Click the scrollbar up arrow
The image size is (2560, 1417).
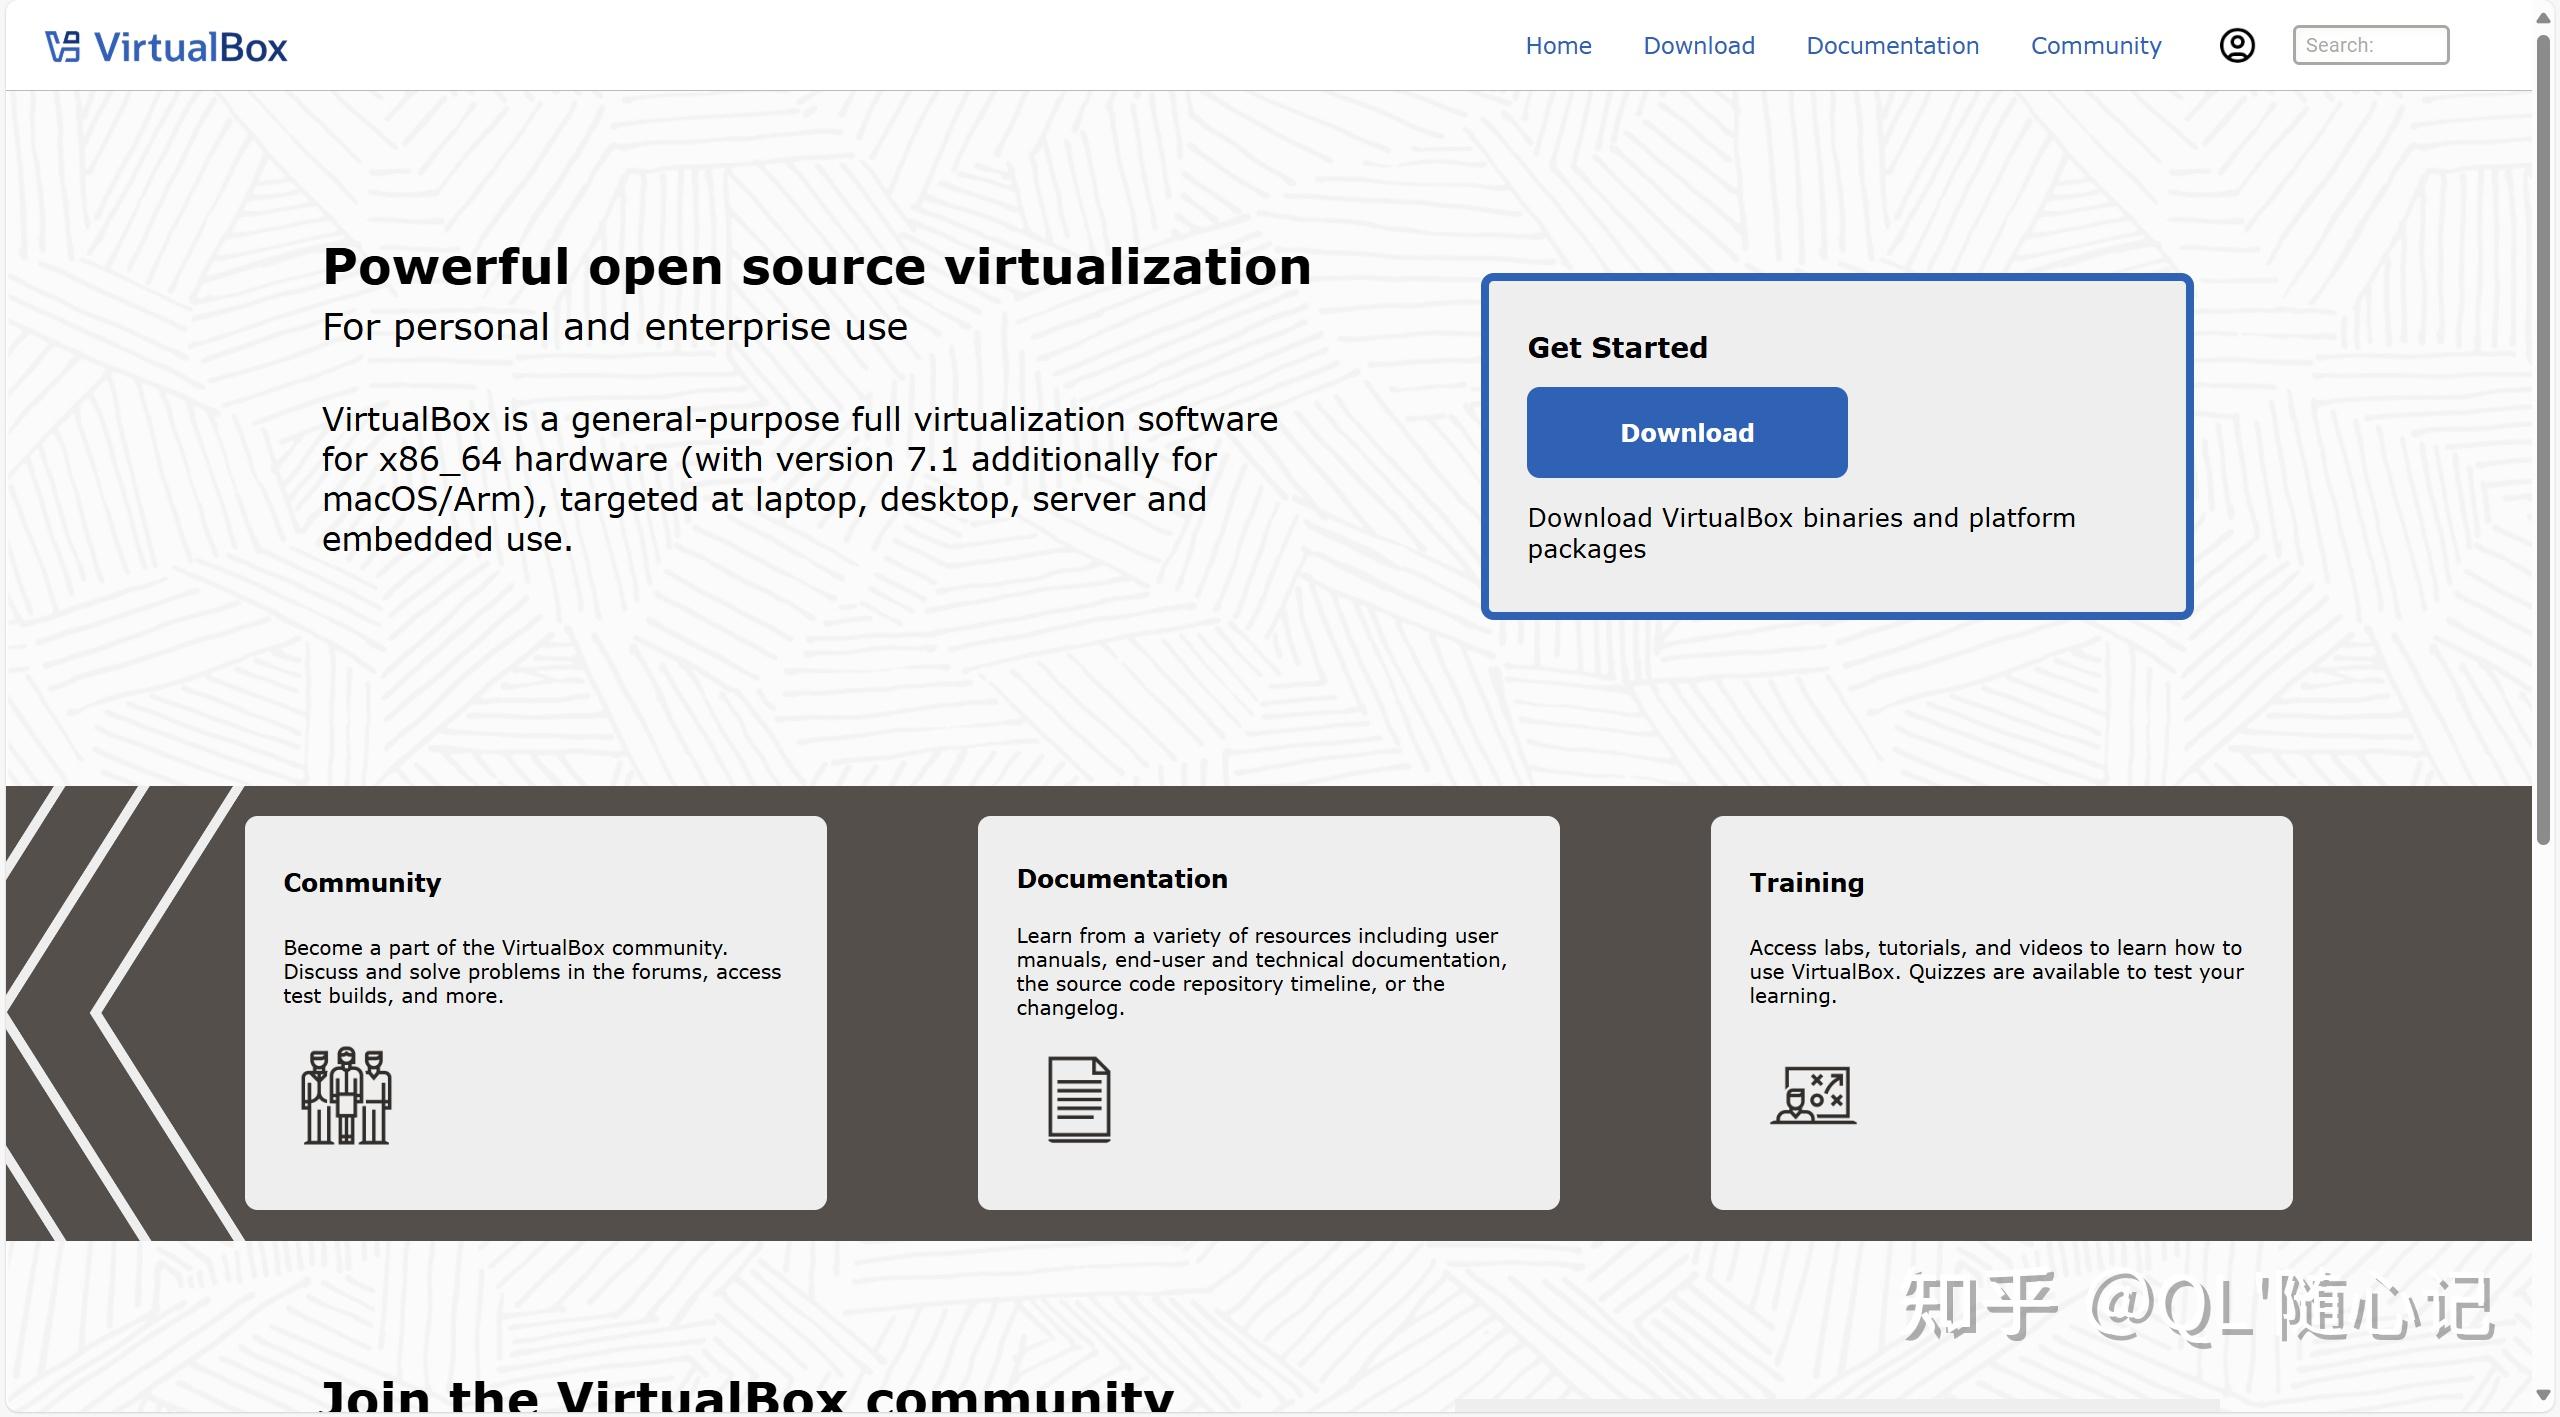pos(2543,15)
